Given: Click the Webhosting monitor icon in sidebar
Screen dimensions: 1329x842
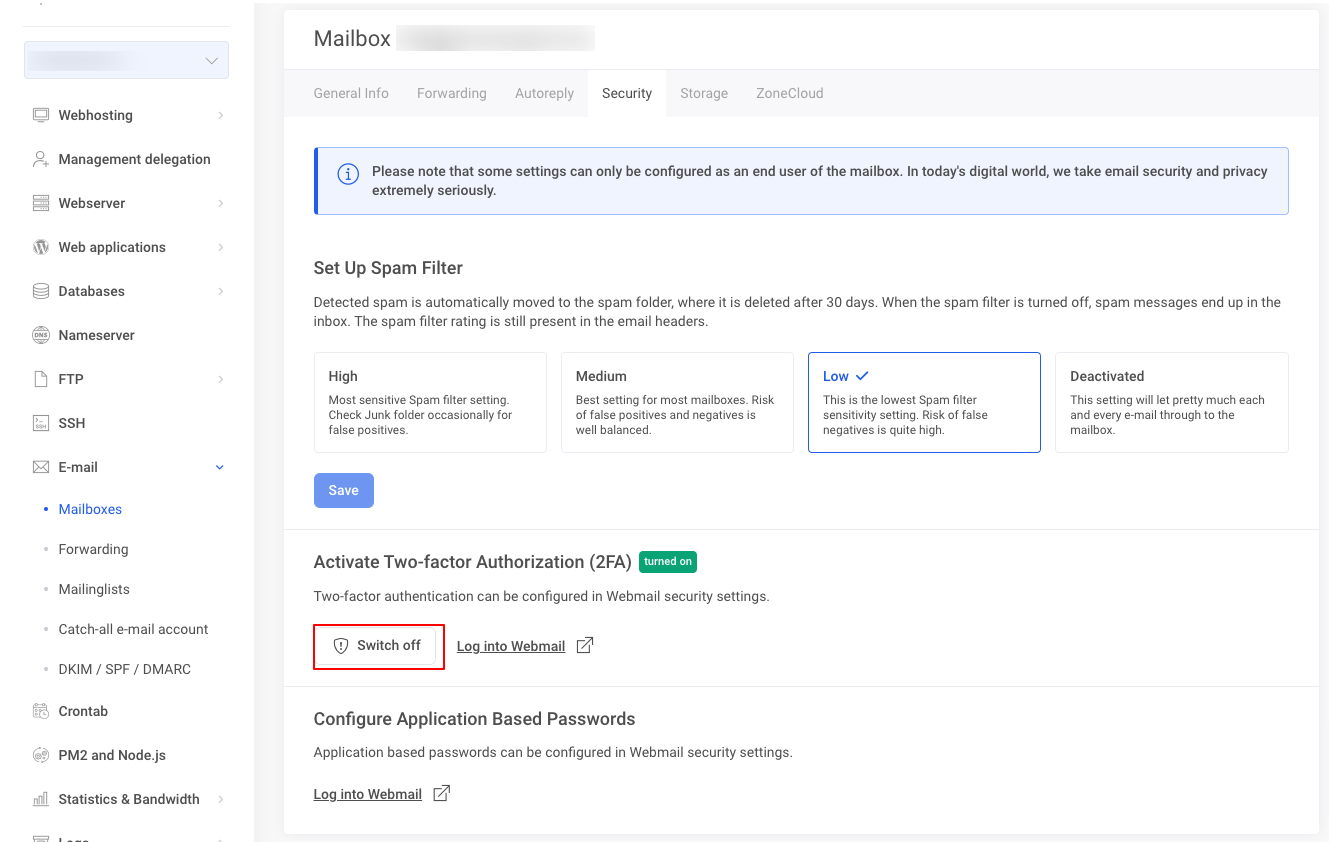Looking at the screenshot, I should pyautogui.click(x=41, y=115).
